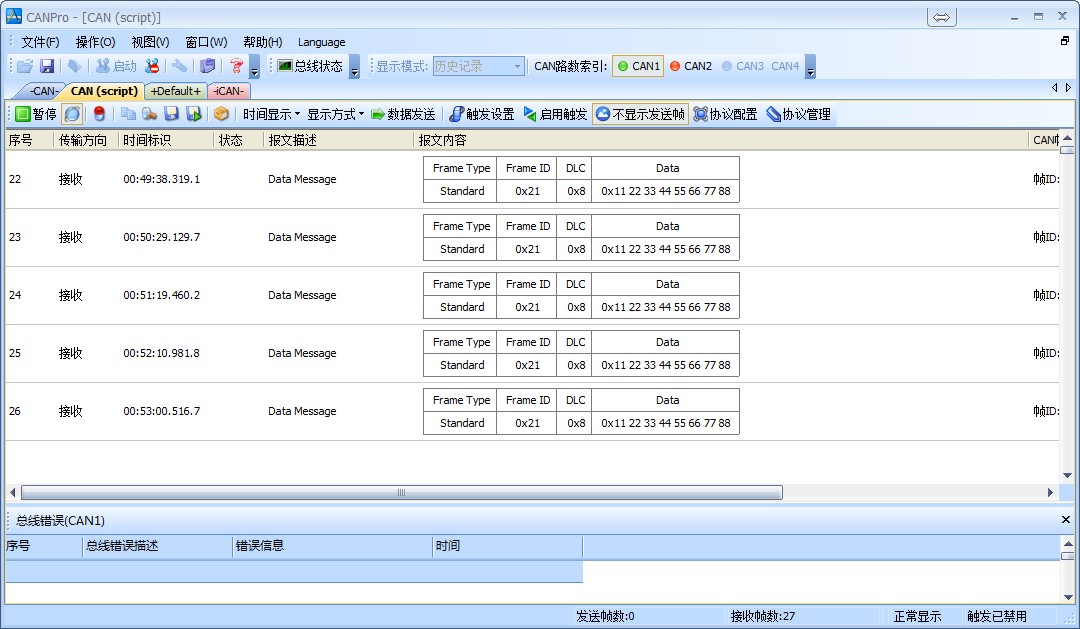Switch to the -iCAN- tab
This screenshot has width=1080, height=629.
tap(229, 91)
